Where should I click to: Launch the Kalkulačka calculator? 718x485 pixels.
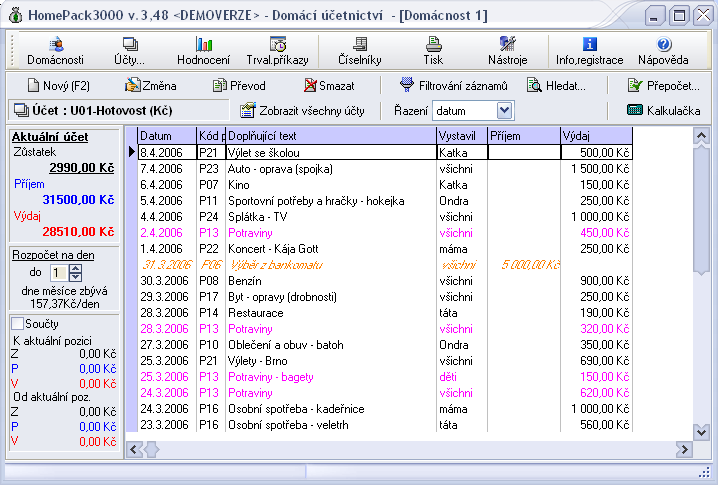tap(663, 110)
